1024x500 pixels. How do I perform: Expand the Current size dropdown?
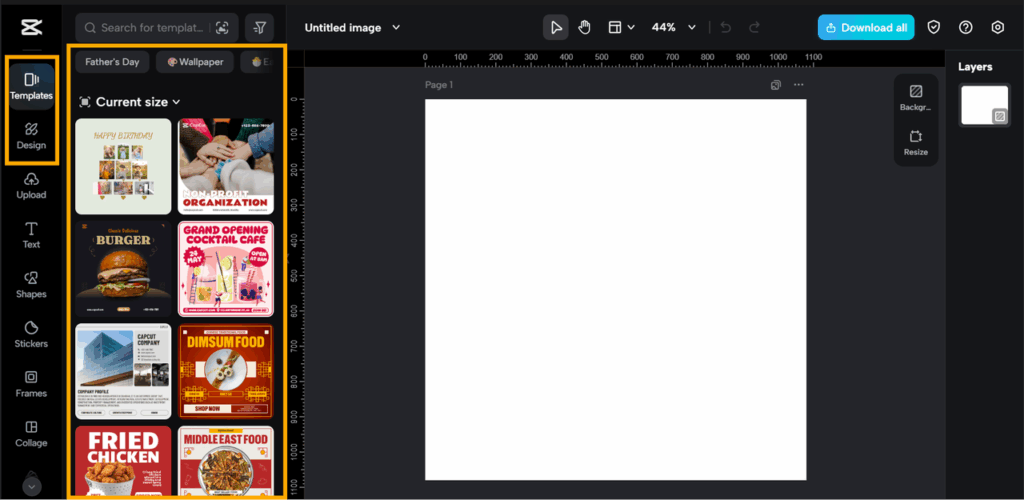(x=130, y=102)
